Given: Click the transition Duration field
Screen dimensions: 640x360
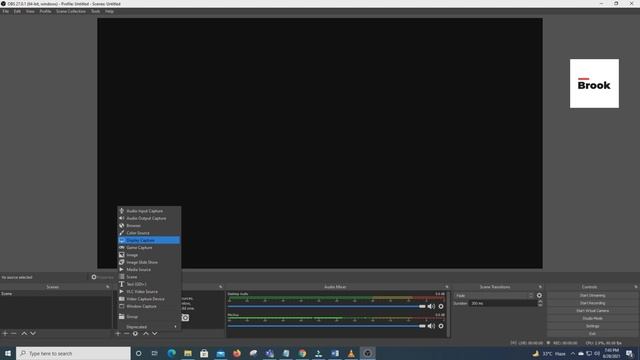Looking at the screenshot, I should [503, 303].
